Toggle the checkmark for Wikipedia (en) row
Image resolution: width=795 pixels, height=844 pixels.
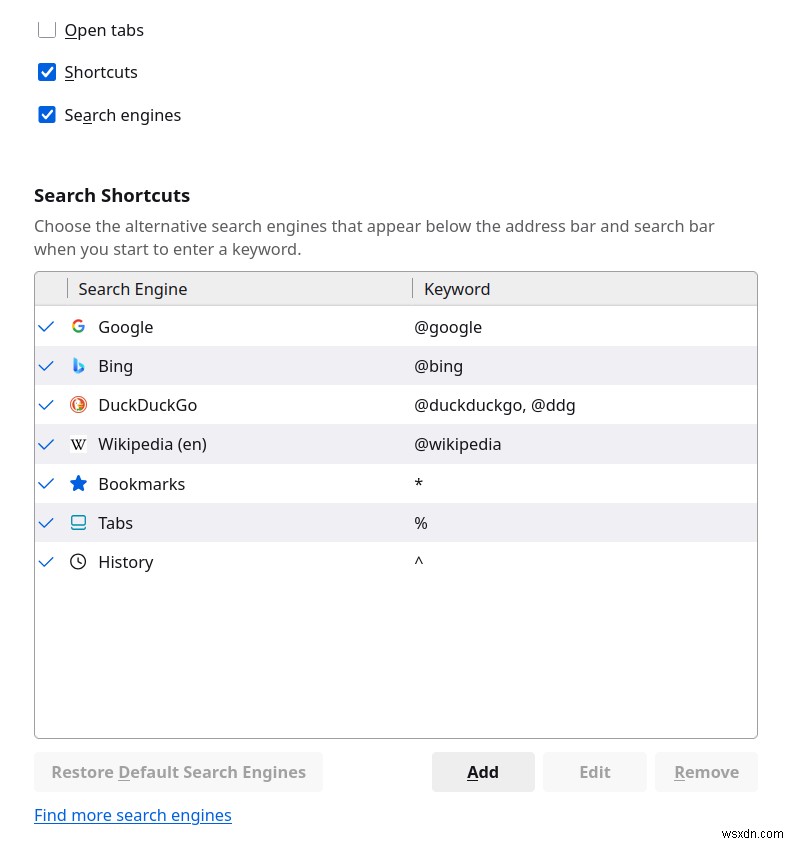[47, 444]
